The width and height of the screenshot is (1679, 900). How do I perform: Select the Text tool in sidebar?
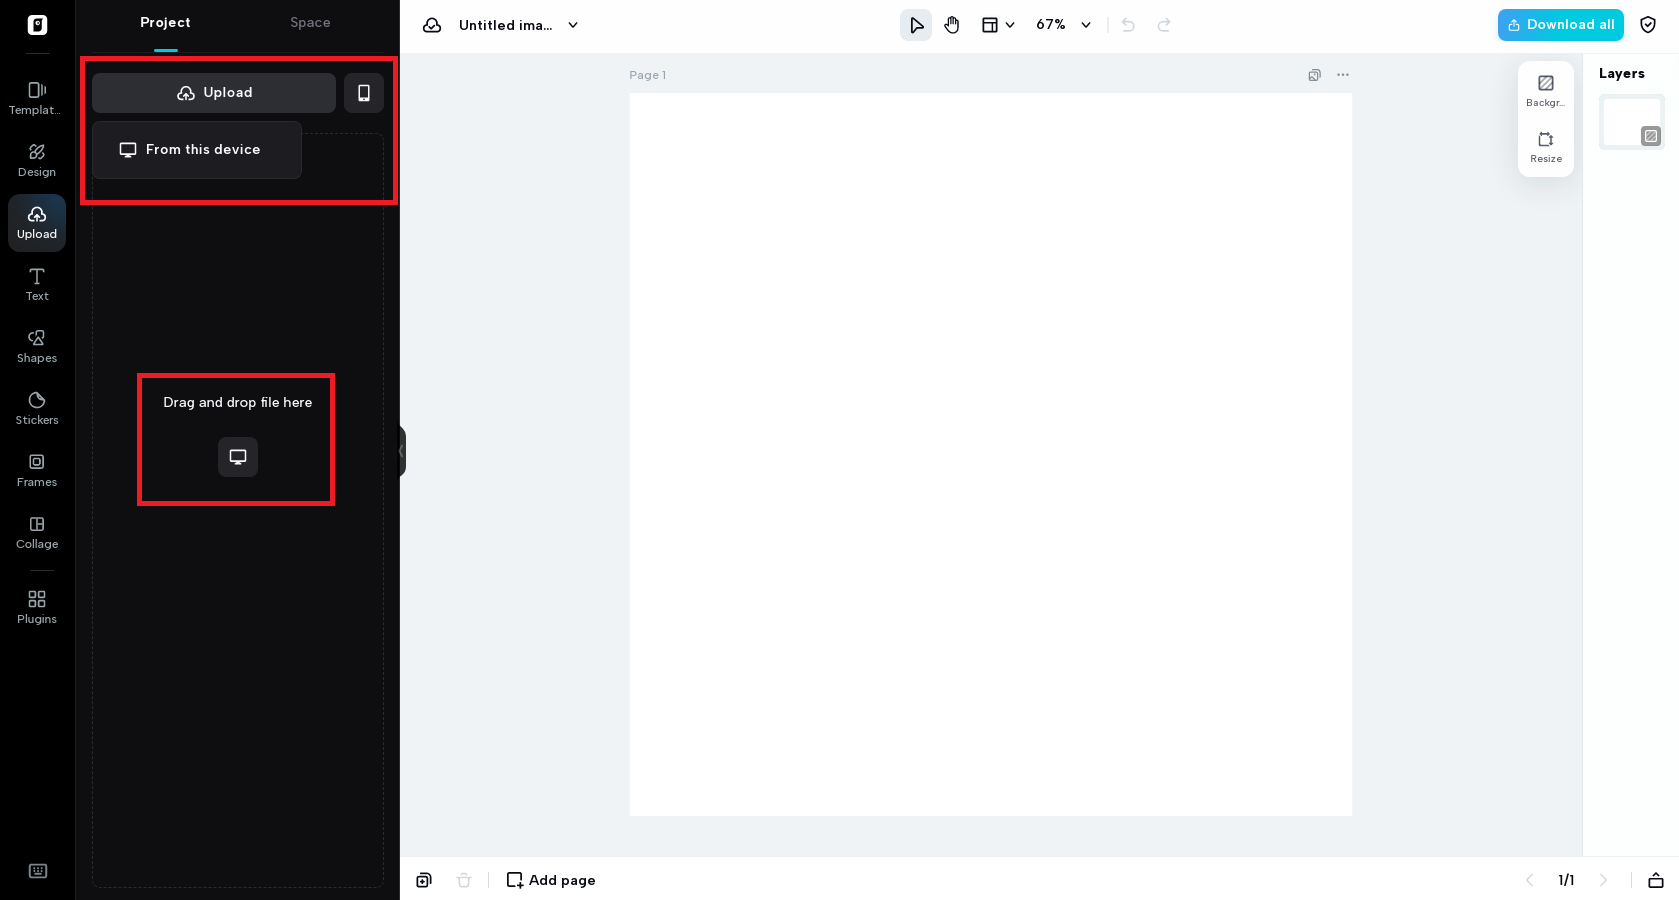tap(37, 284)
